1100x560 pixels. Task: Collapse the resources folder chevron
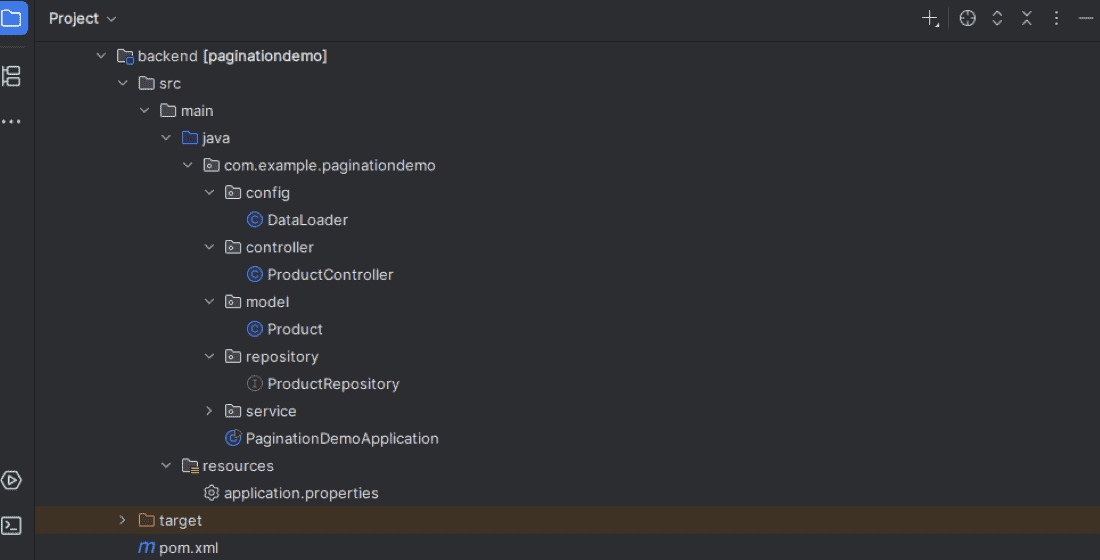[166, 466]
